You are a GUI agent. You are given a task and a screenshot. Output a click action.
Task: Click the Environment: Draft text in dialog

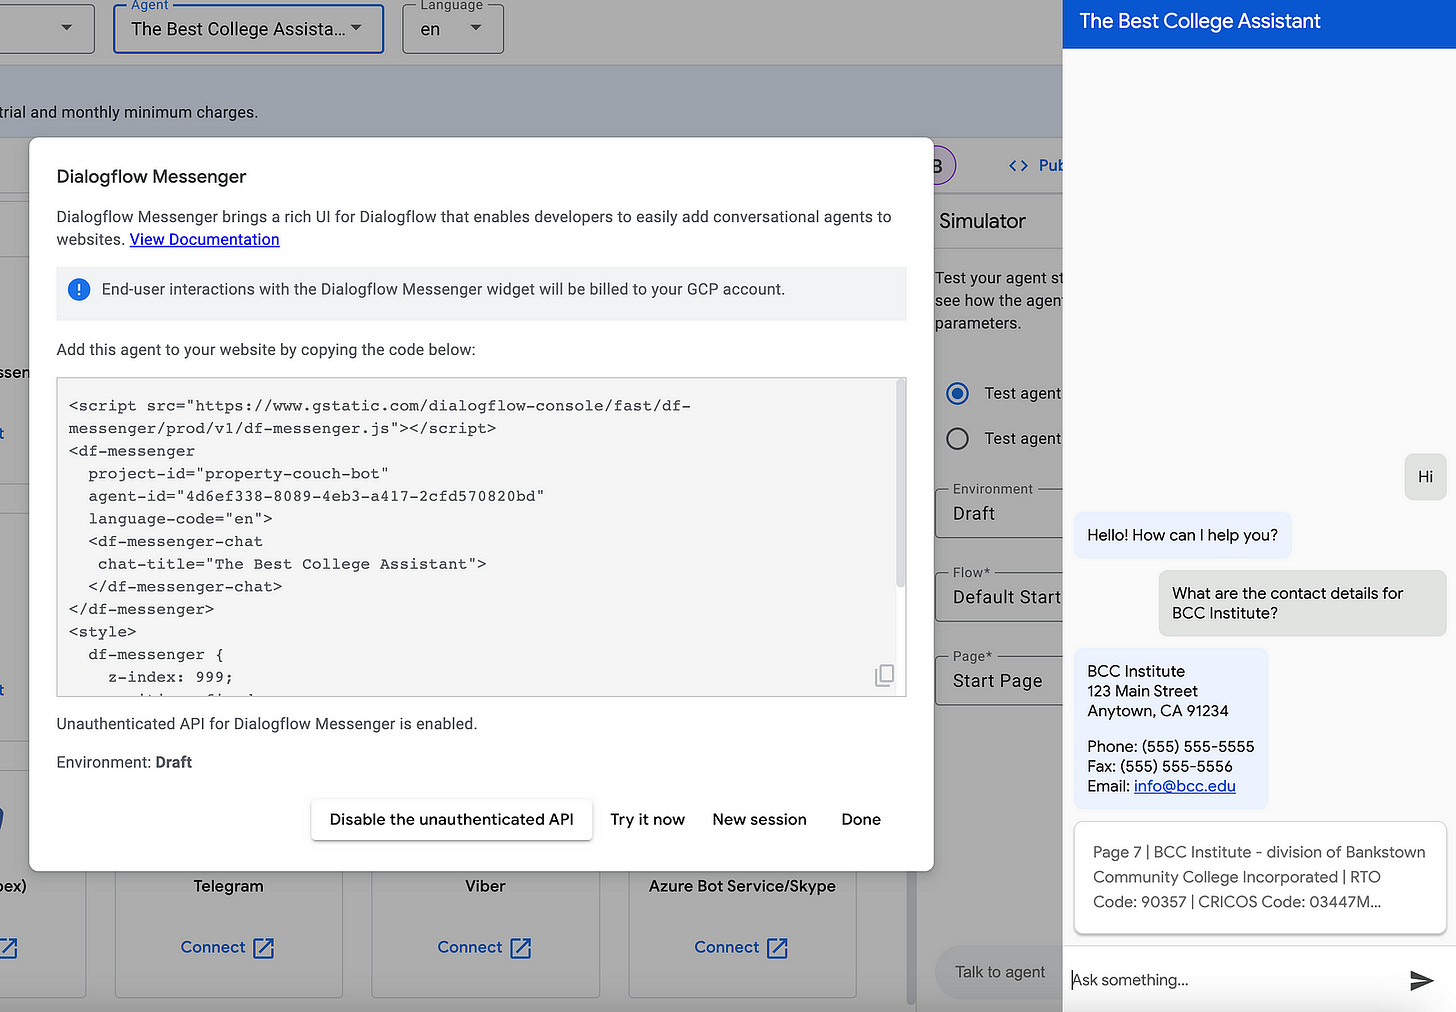click(x=124, y=762)
